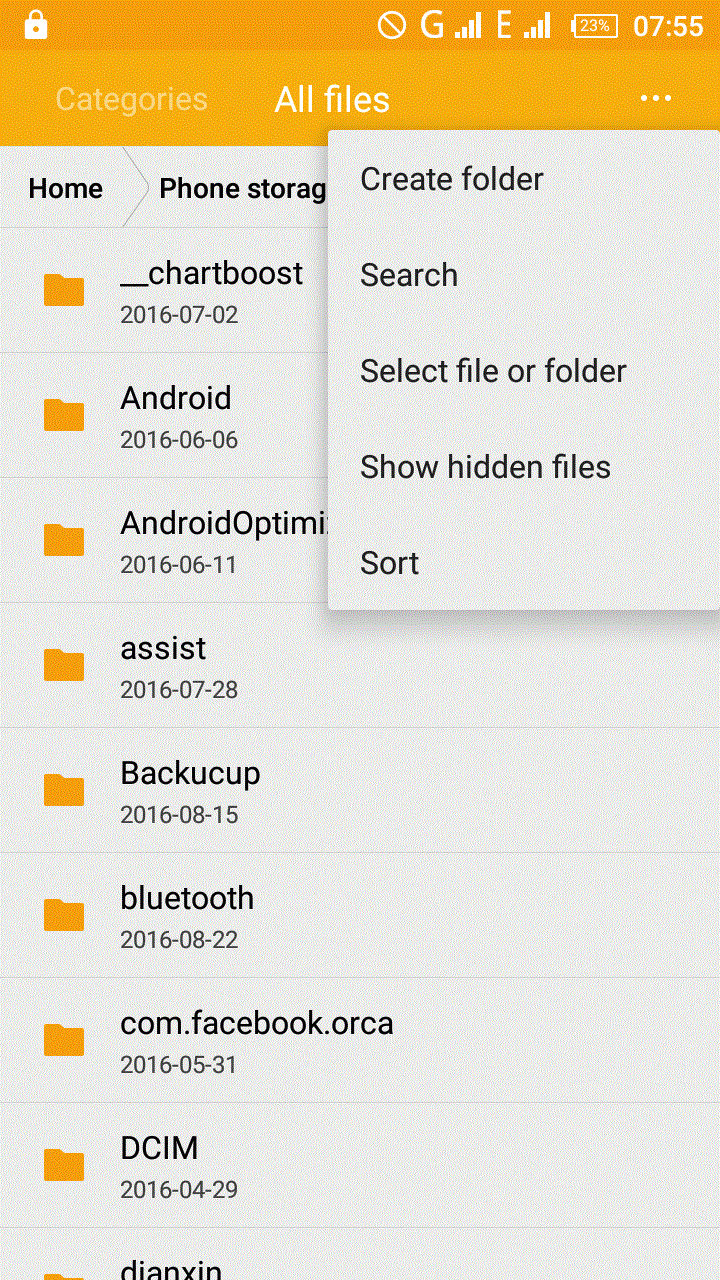
Task: Tap the com.facebook.orca folder icon
Action: (x=64, y=1040)
